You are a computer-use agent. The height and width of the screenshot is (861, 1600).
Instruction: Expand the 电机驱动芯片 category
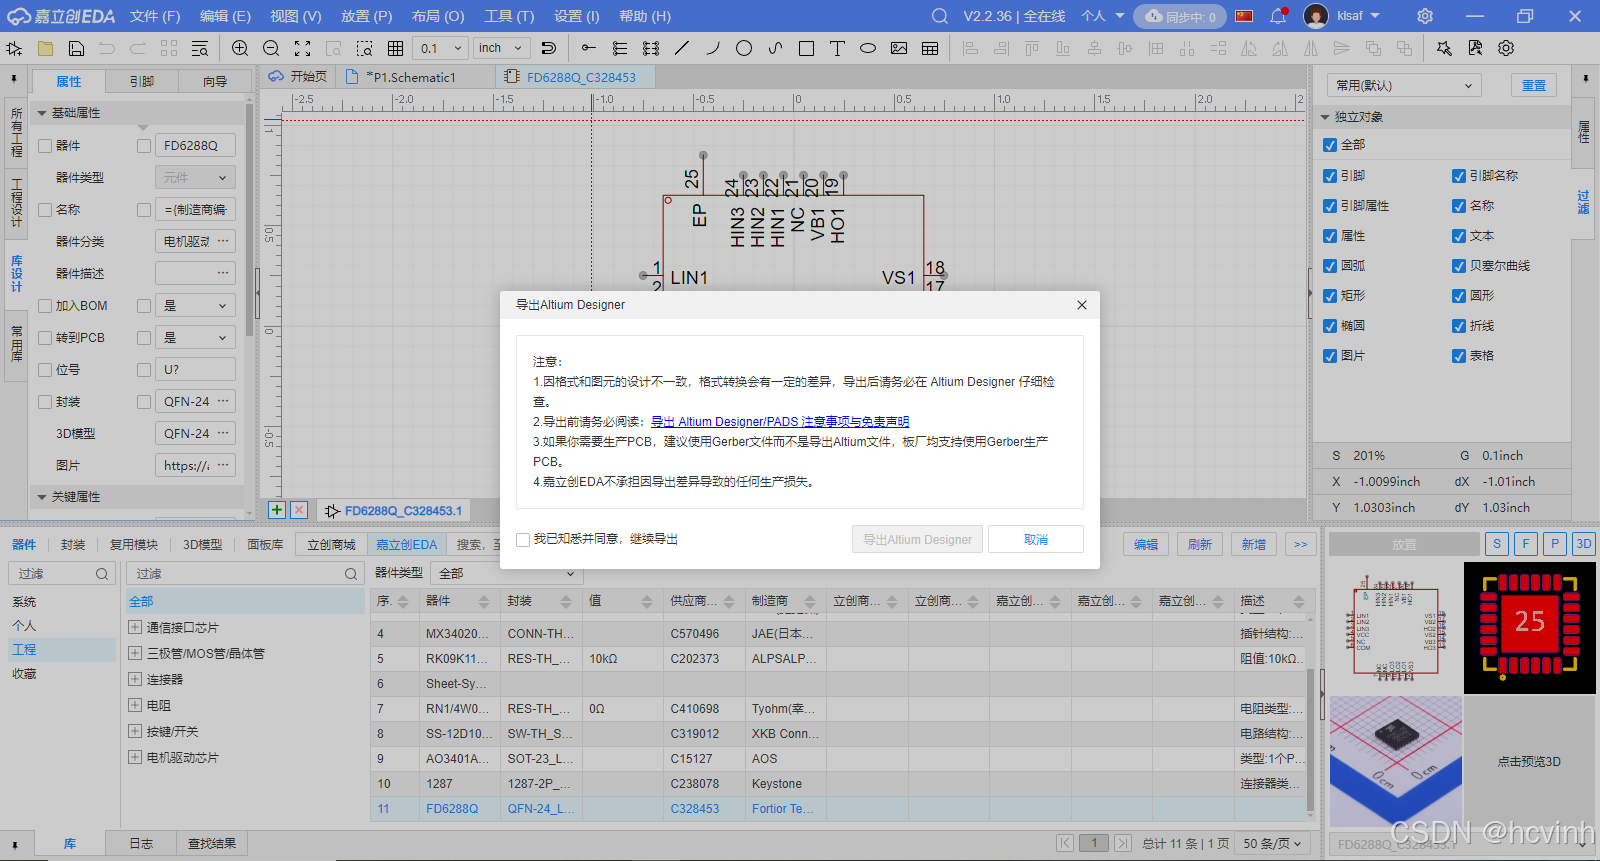[135, 757]
